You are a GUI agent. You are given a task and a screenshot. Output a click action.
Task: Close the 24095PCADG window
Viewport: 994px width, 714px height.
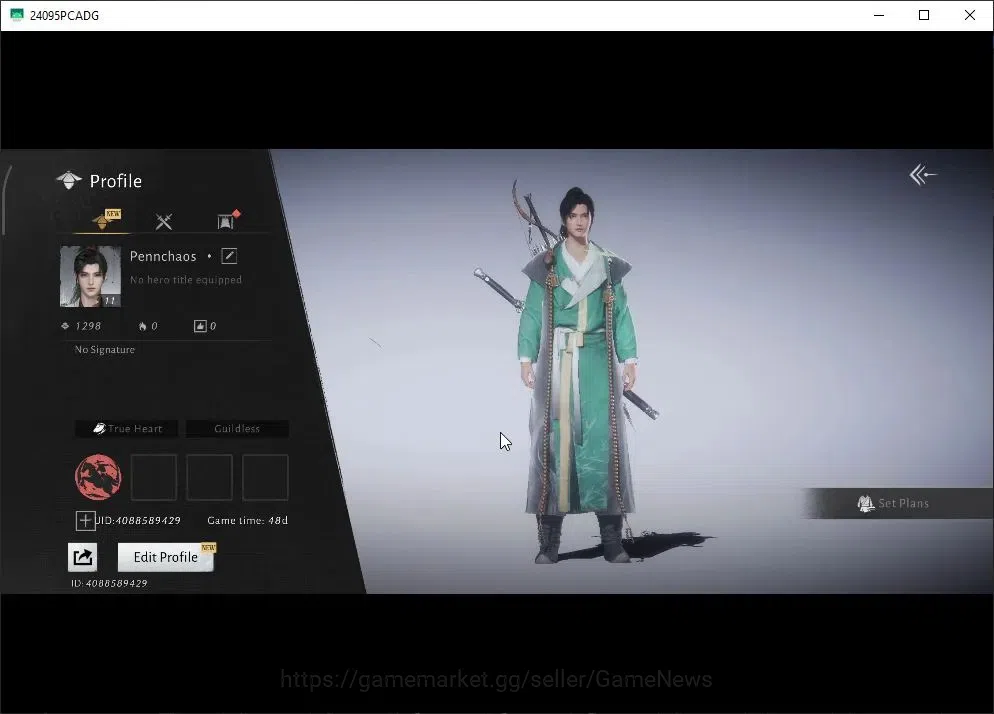click(970, 15)
